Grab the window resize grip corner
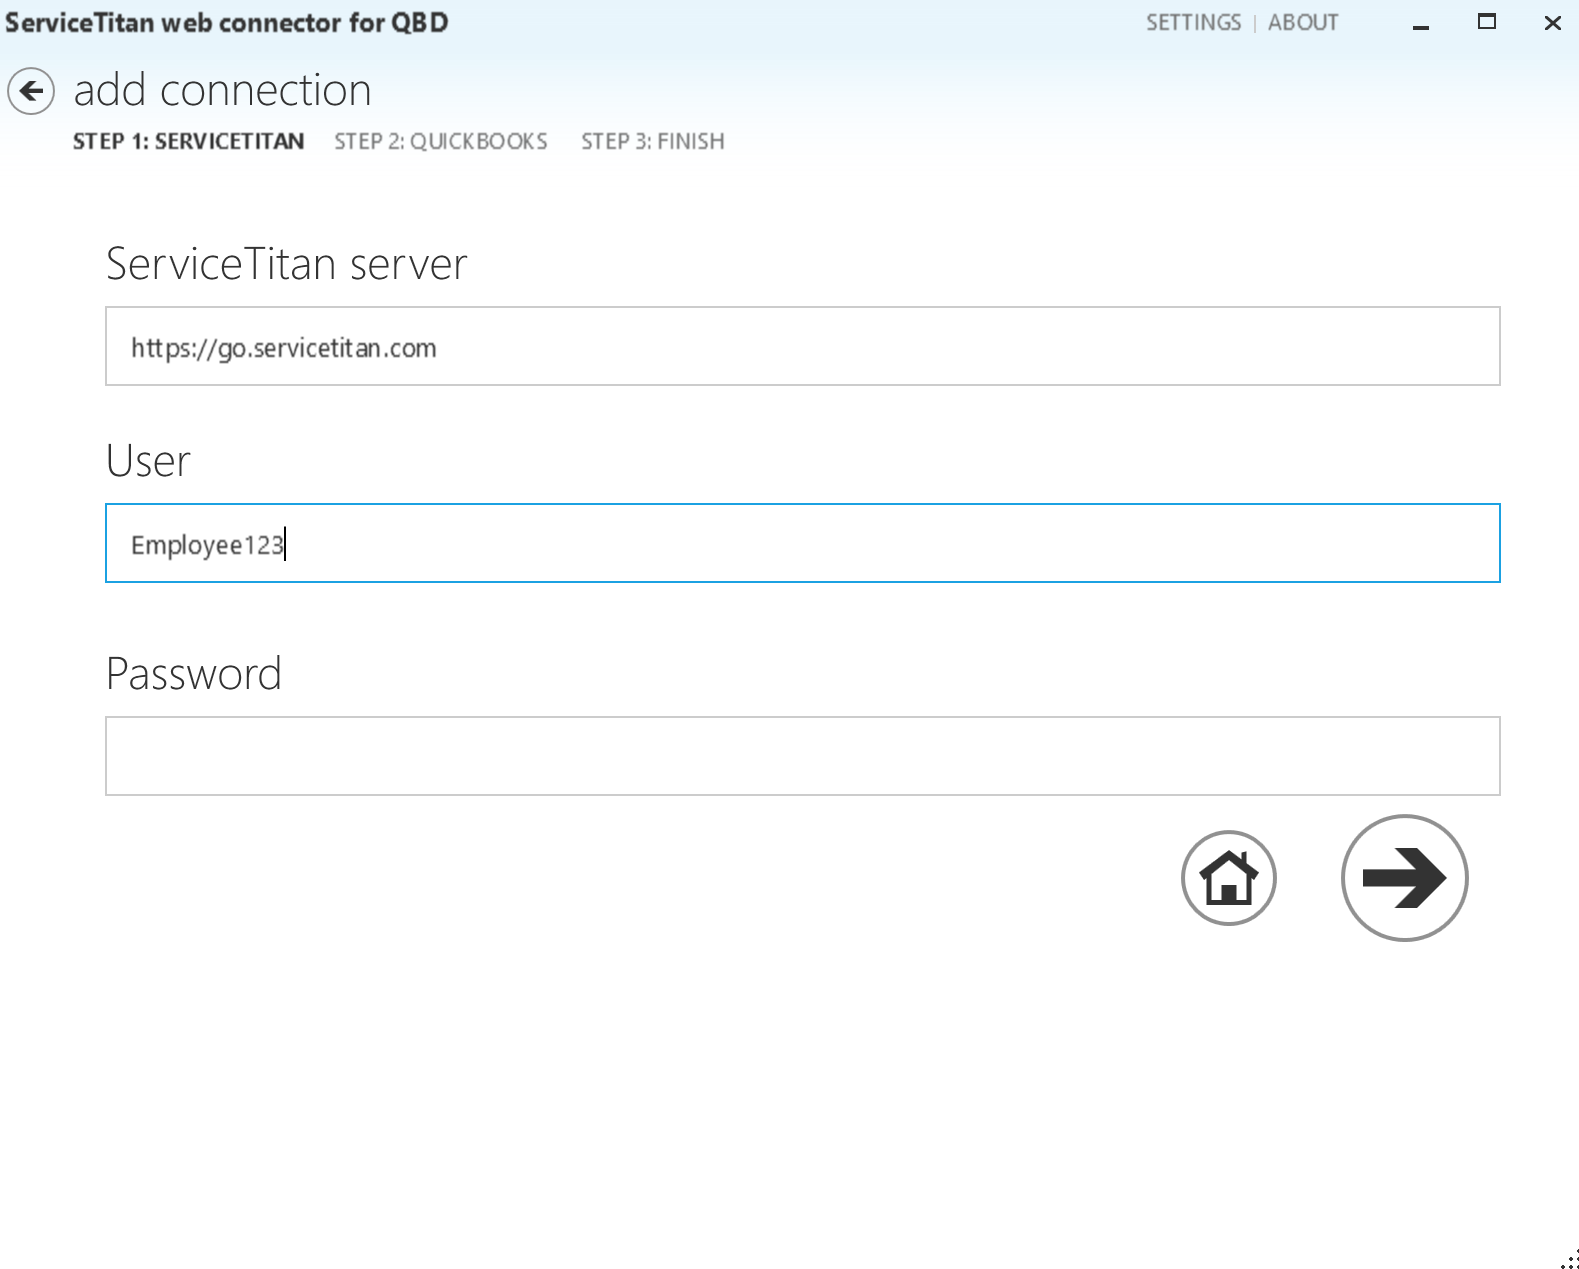The height and width of the screenshot is (1269, 1579). point(1569,1259)
